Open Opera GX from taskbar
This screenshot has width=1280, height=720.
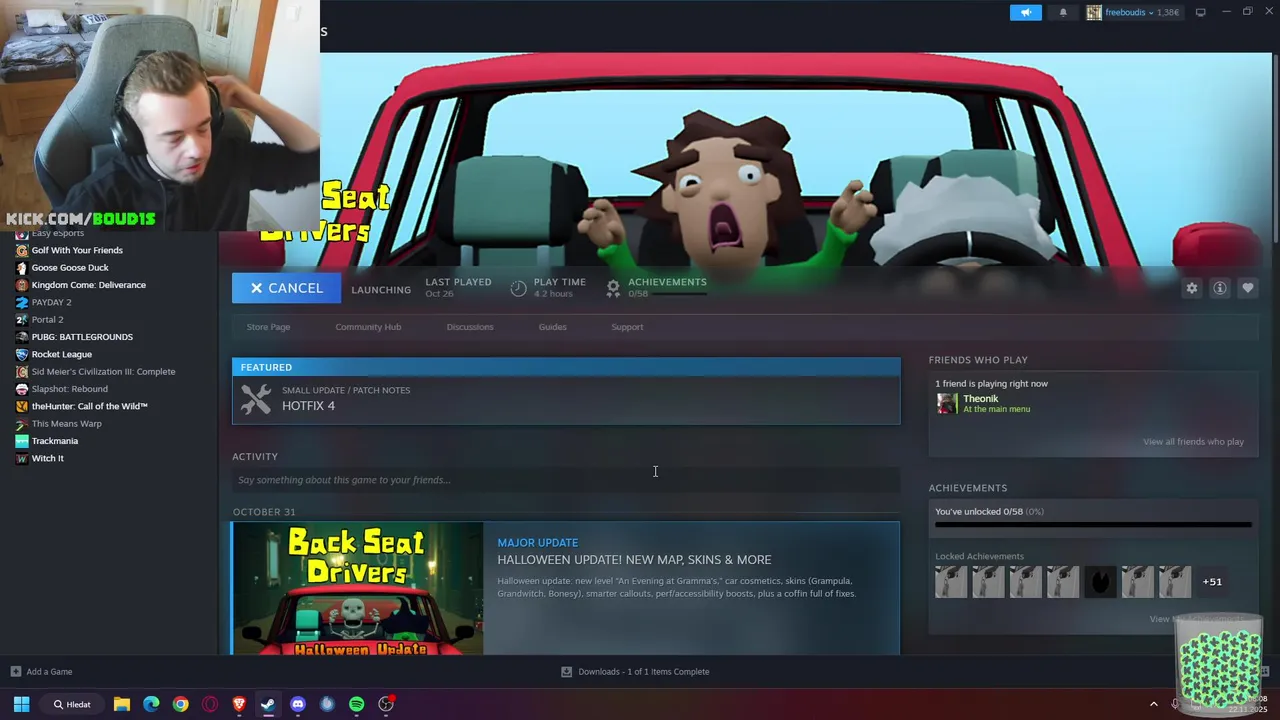coord(210,704)
